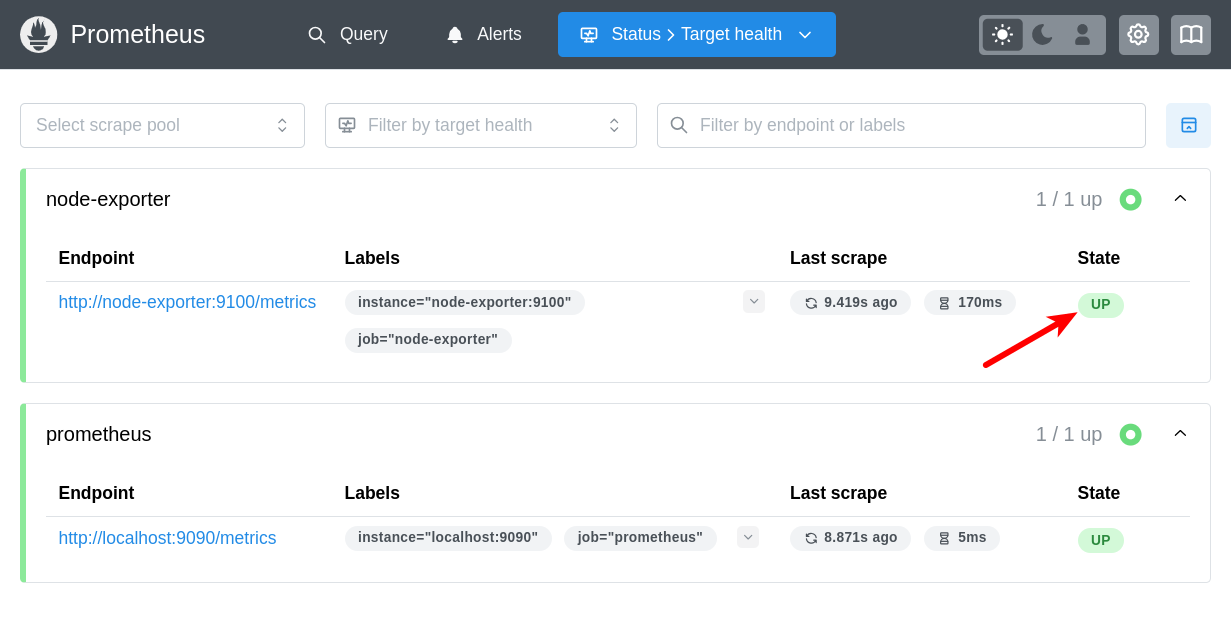The image size is (1231, 617).
Task: Switch to light theme sun icon
Action: click(x=1002, y=34)
